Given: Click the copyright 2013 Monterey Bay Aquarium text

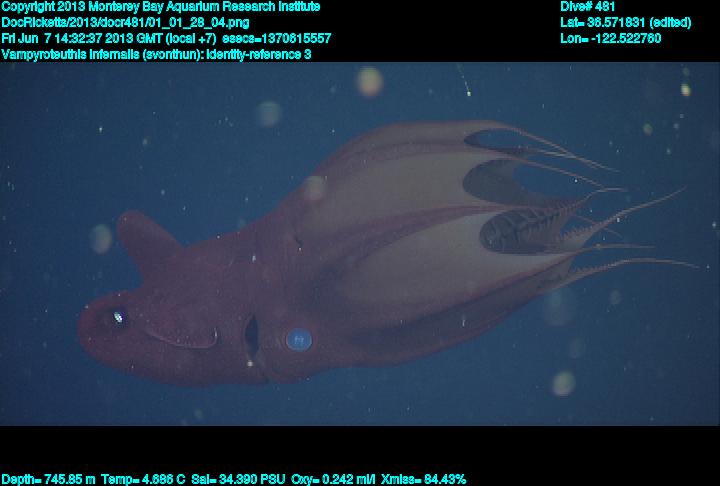Looking at the screenshot, I should 161,7.
